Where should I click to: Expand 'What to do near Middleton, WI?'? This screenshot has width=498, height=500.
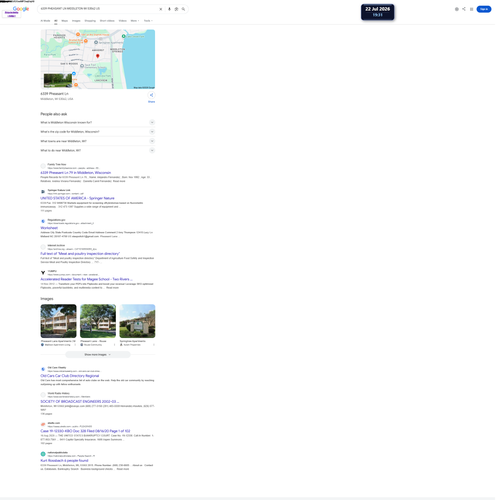click(x=98, y=150)
